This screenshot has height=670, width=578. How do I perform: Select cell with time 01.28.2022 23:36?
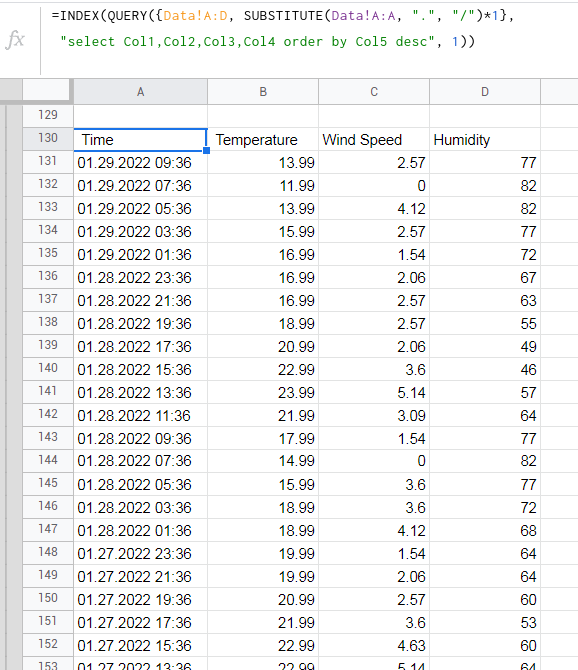click(x=141, y=277)
